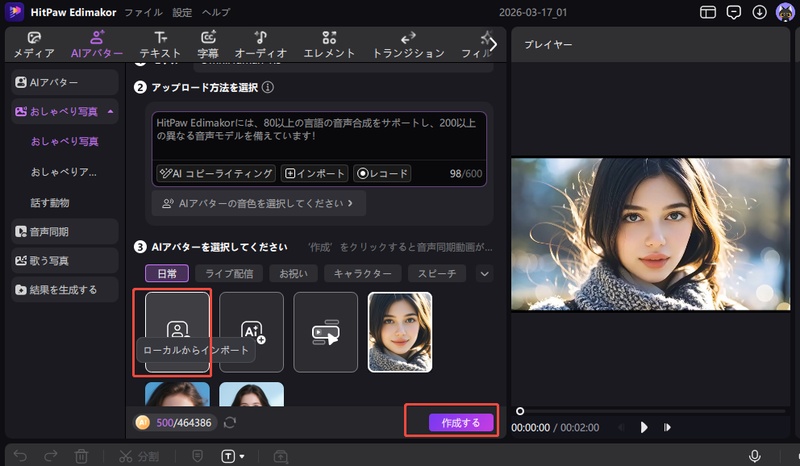
Task: Click the export frame icon in timeline toolbar
Action: pos(281,456)
